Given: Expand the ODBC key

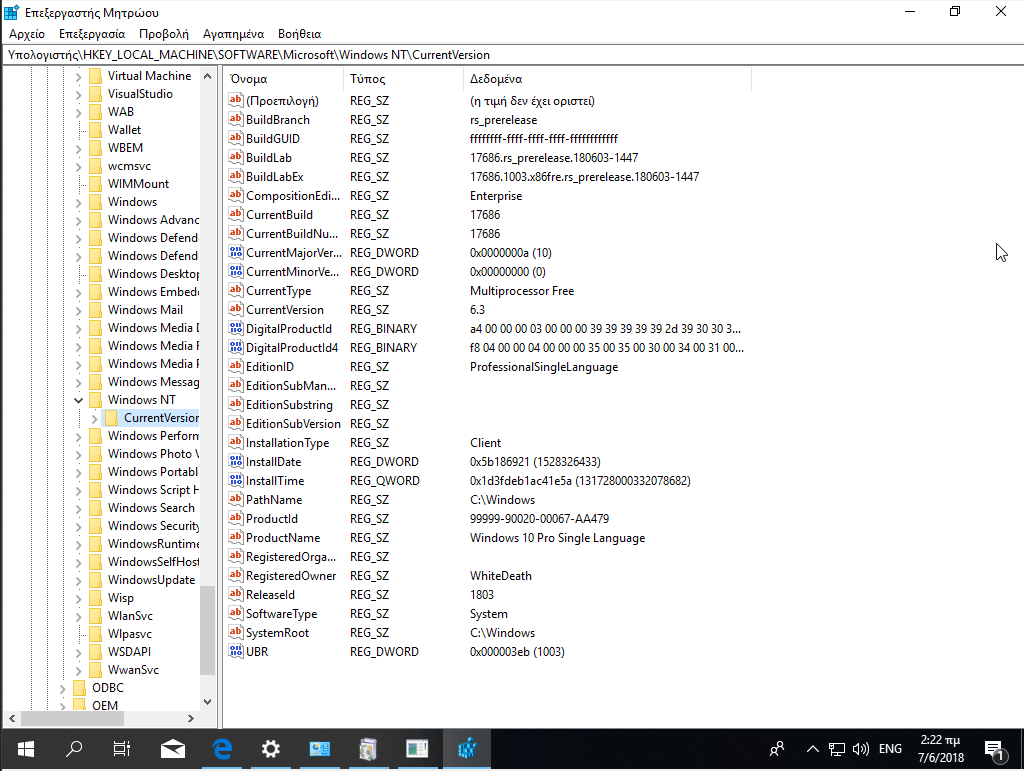Looking at the screenshot, I should point(63,688).
